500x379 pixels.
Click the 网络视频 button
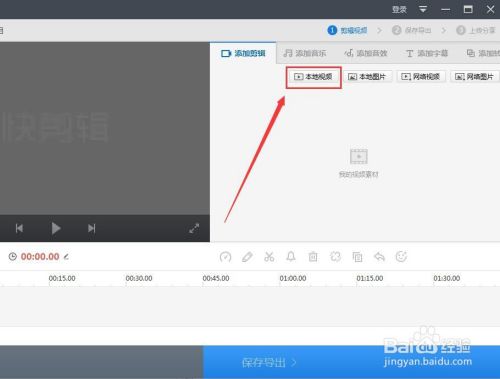421,77
